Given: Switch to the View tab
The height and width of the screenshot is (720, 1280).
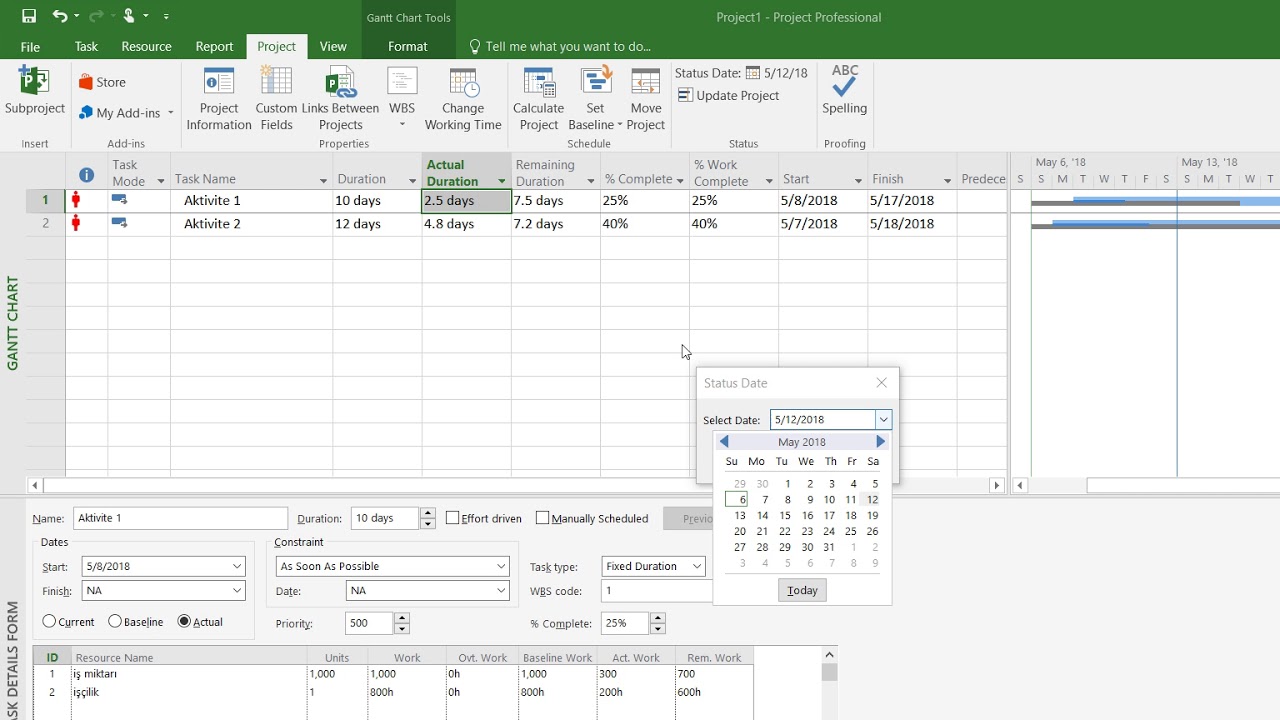Looking at the screenshot, I should coord(333,46).
